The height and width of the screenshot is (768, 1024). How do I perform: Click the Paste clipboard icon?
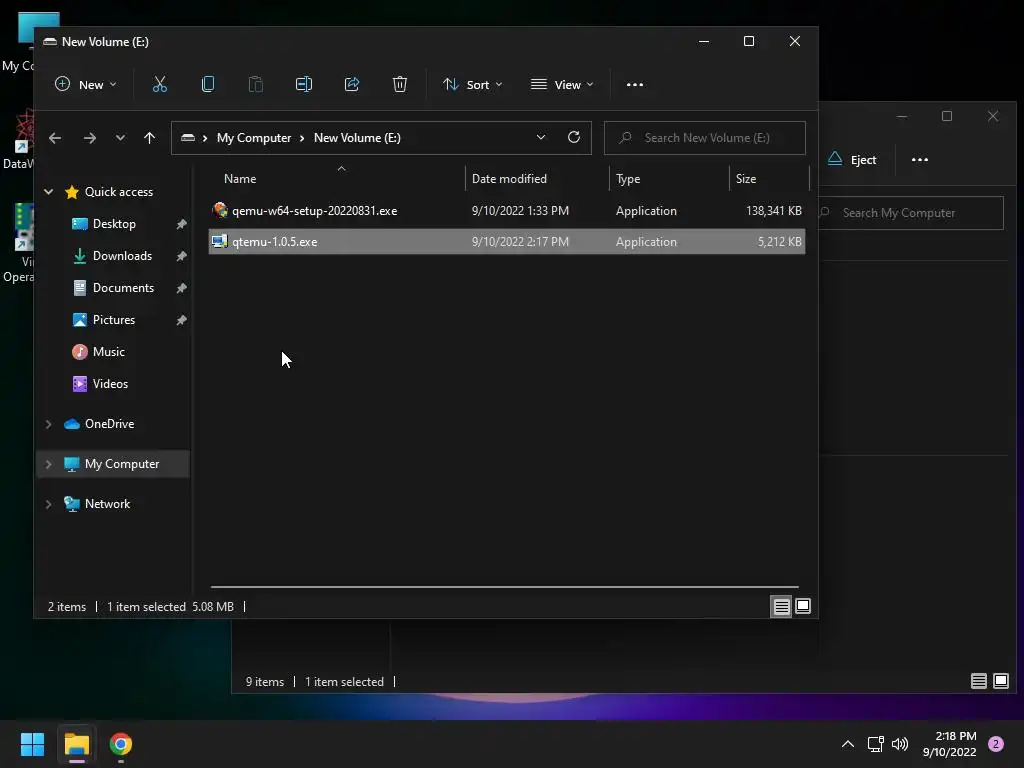(x=256, y=84)
